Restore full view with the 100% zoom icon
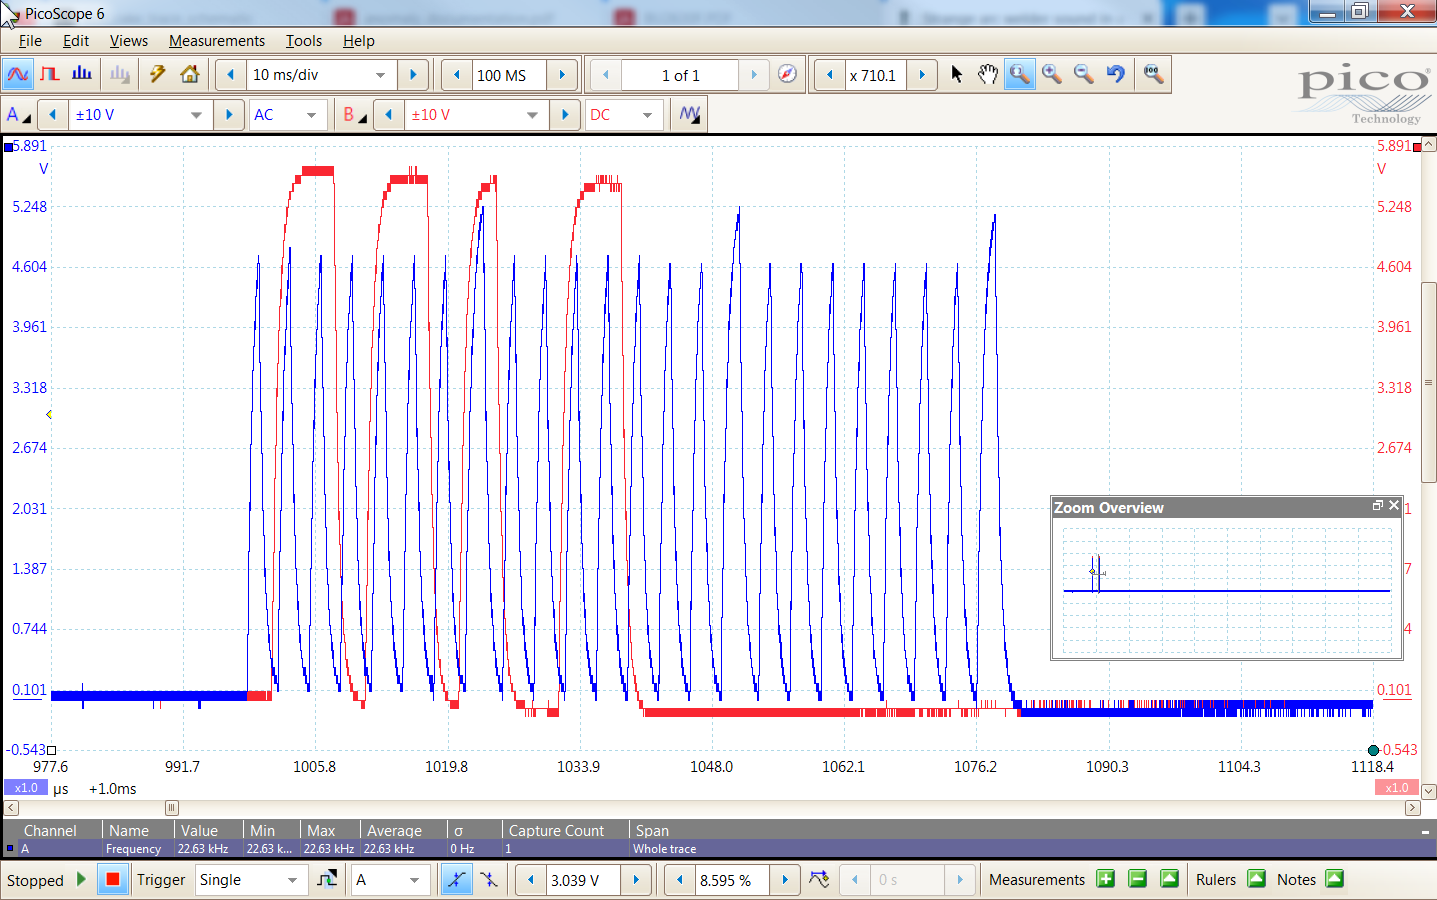1437x900 pixels. point(1152,74)
